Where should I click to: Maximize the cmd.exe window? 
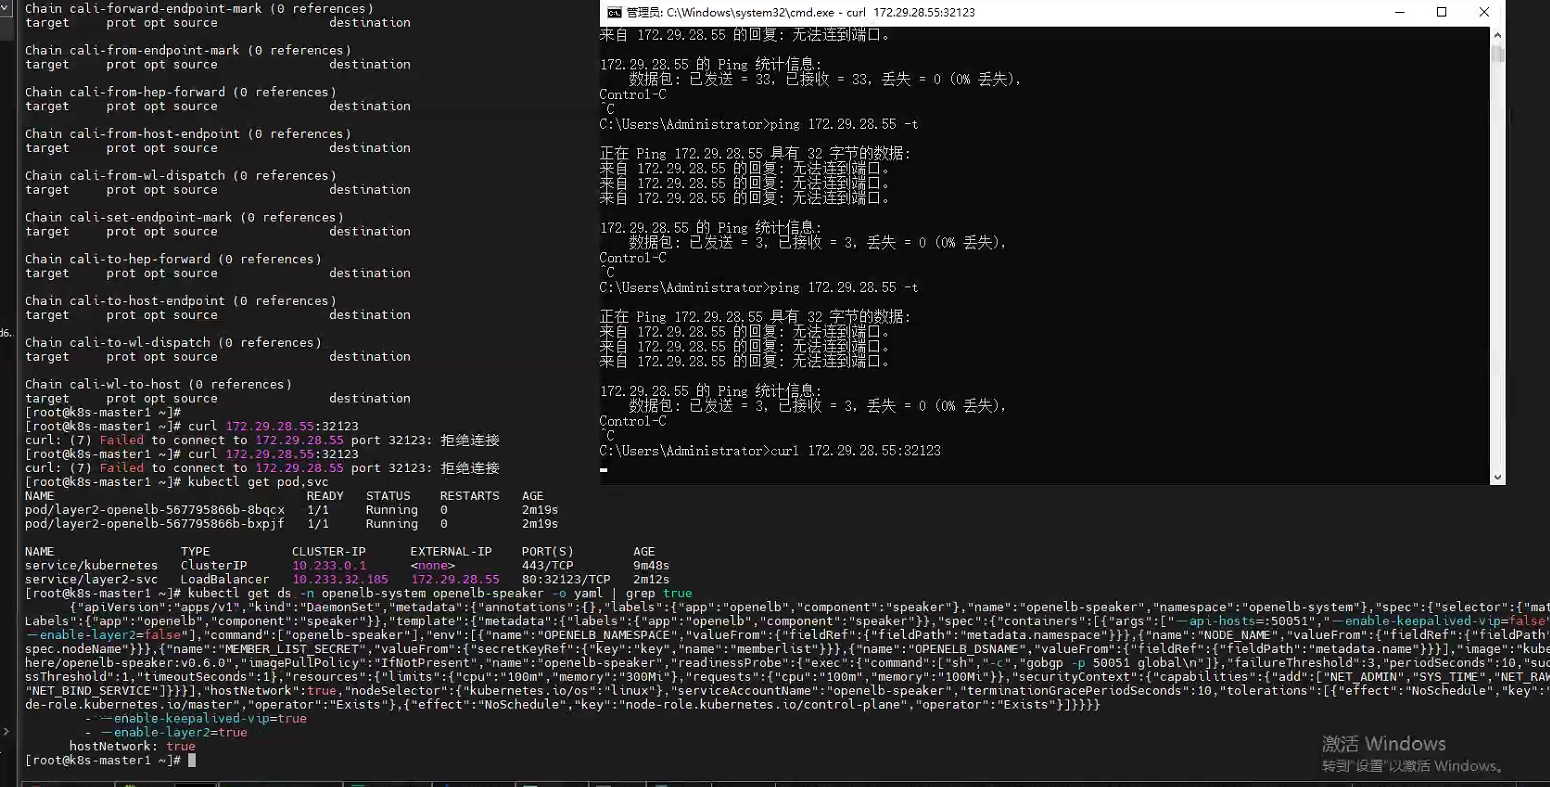pyautogui.click(x=1441, y=12)
